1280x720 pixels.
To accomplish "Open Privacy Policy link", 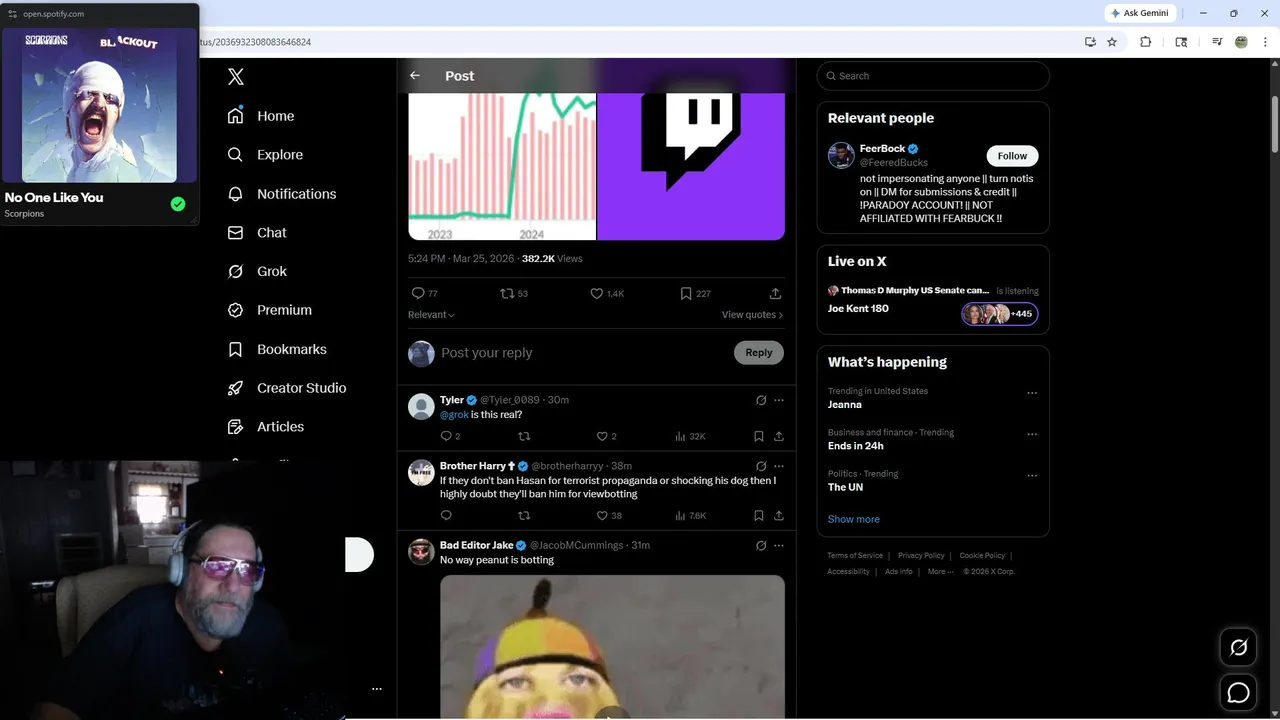I will pos(921,555).
